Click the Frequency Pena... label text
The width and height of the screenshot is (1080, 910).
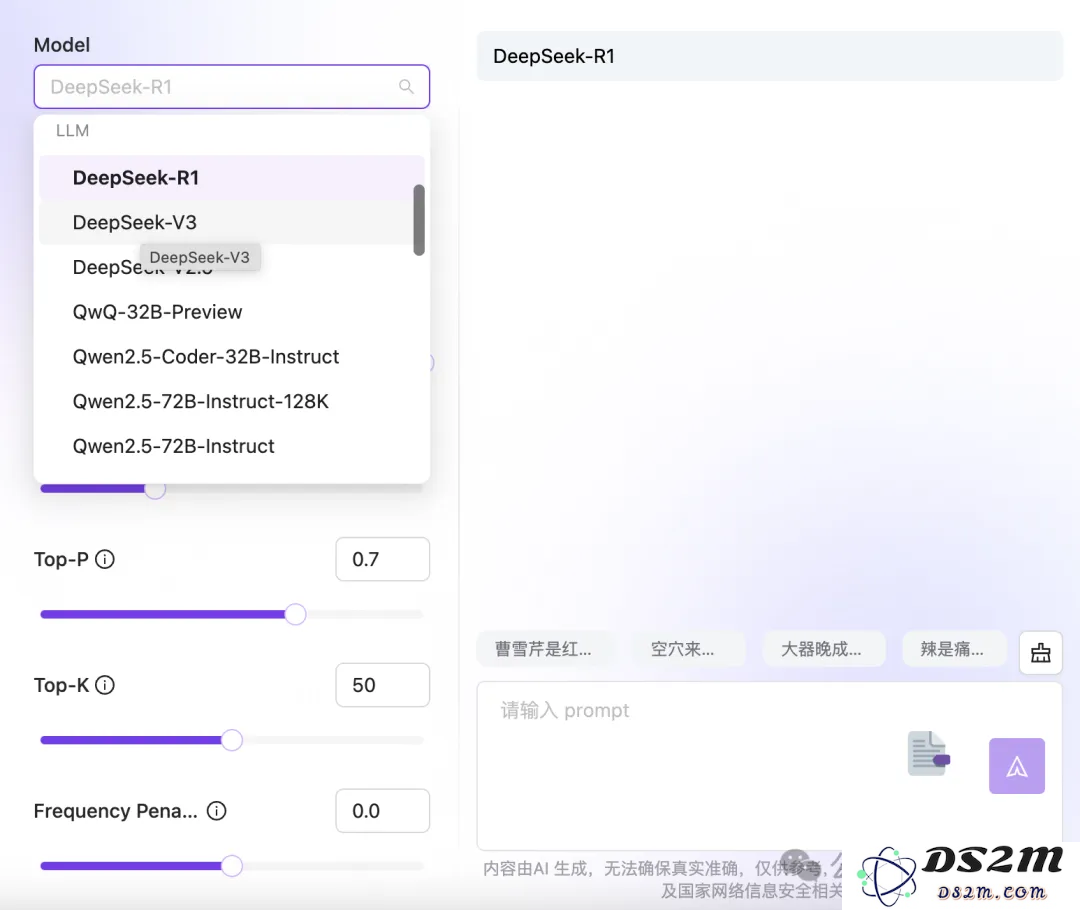(x=116, y=811)
